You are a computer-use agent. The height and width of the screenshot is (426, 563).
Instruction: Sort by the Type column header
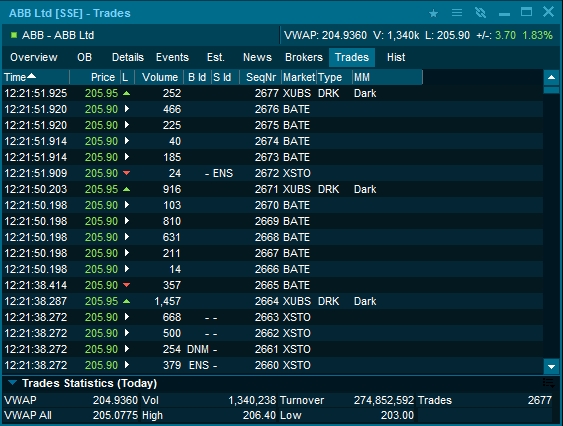(x=334, y=77)
